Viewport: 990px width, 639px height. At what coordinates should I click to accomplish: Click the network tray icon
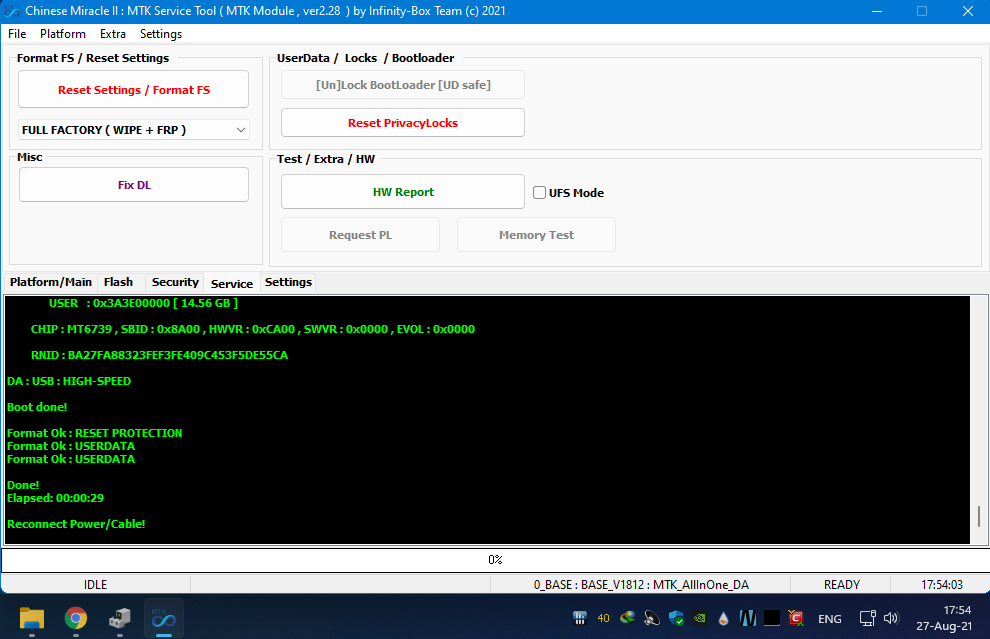point(868,619)
